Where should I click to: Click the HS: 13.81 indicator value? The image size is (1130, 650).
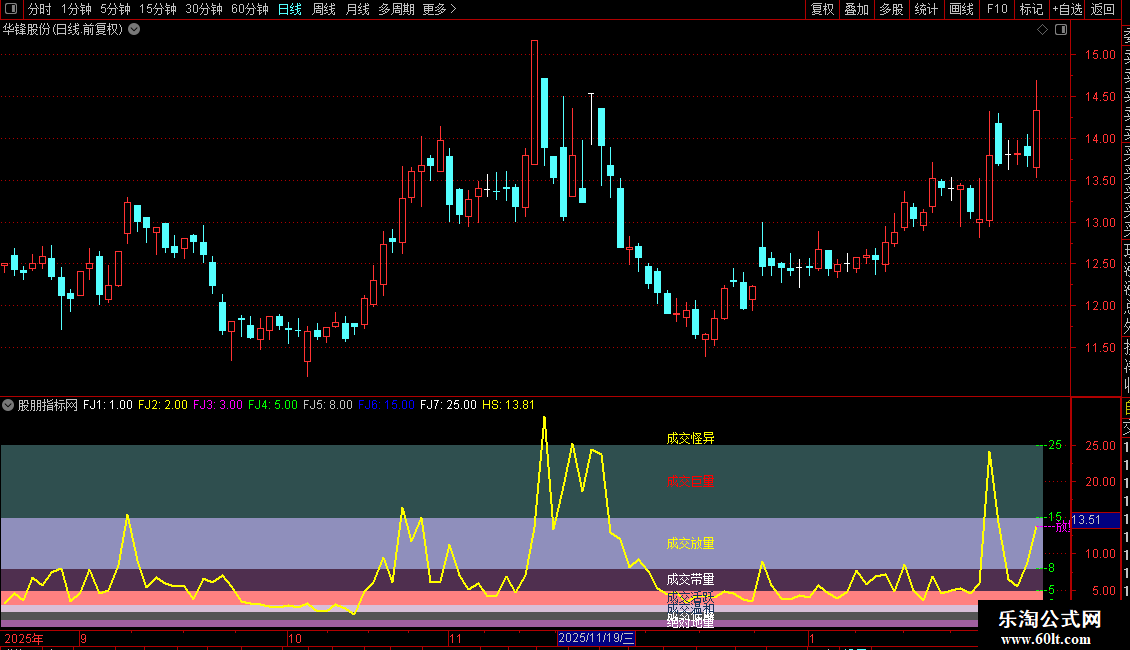point(509,405)
